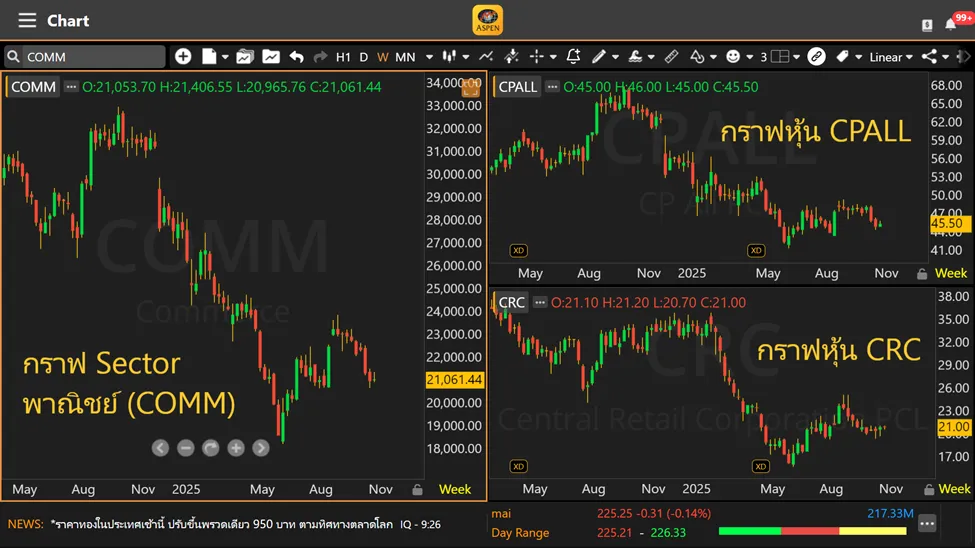975x548 pixels.
Task: Toggle the lock on COMM chart axis
Action: pos(417,490)
